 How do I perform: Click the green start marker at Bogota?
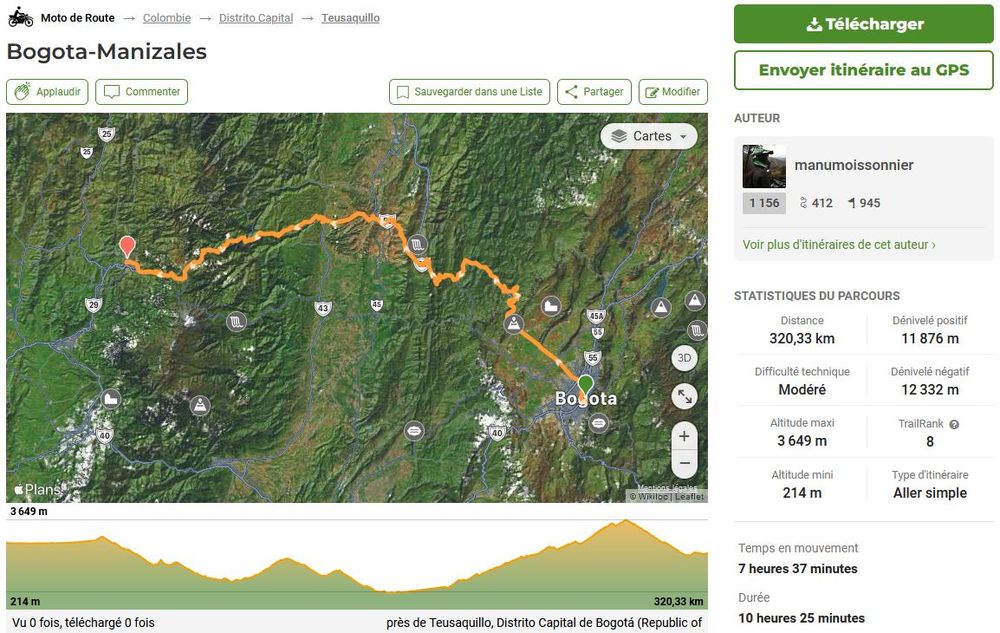tap(585, 385)
